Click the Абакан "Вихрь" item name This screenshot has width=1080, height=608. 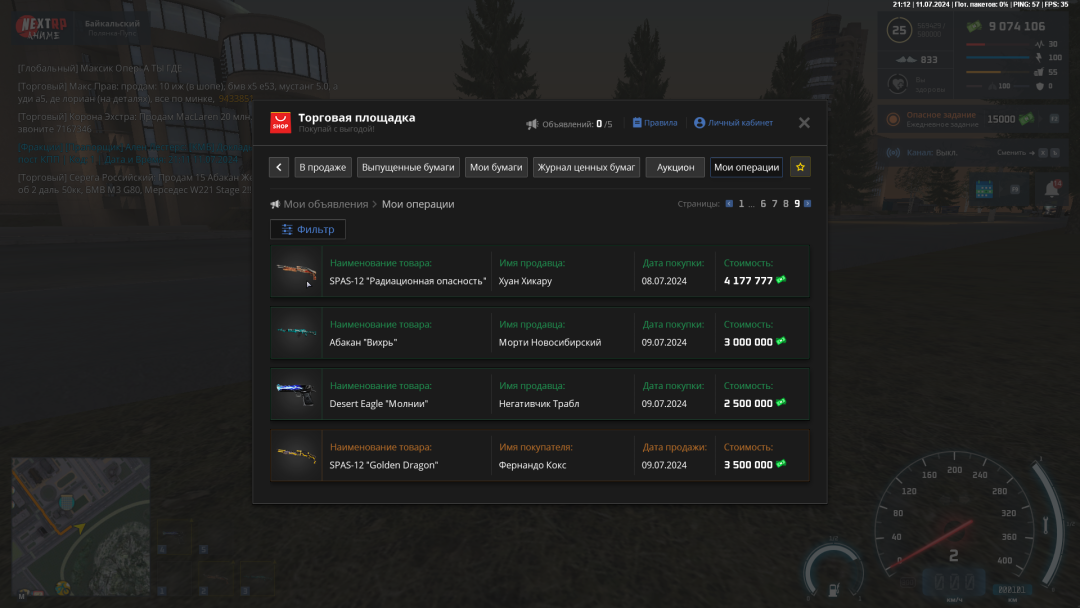(x=363, y=342)
